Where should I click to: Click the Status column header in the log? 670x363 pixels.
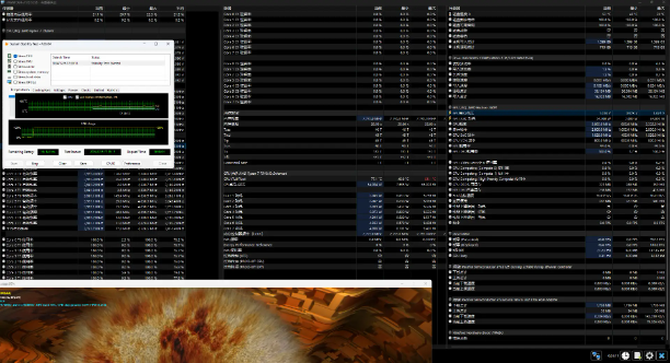128,57
